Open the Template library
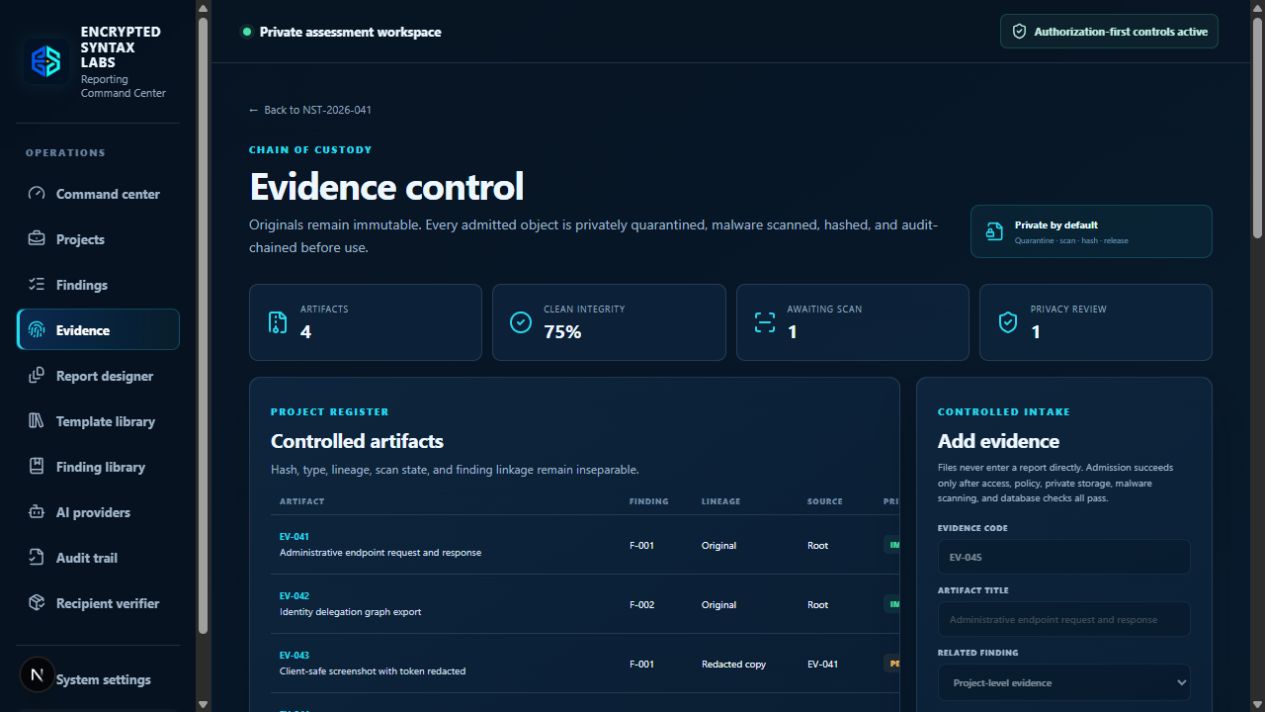 coord(98,421)
